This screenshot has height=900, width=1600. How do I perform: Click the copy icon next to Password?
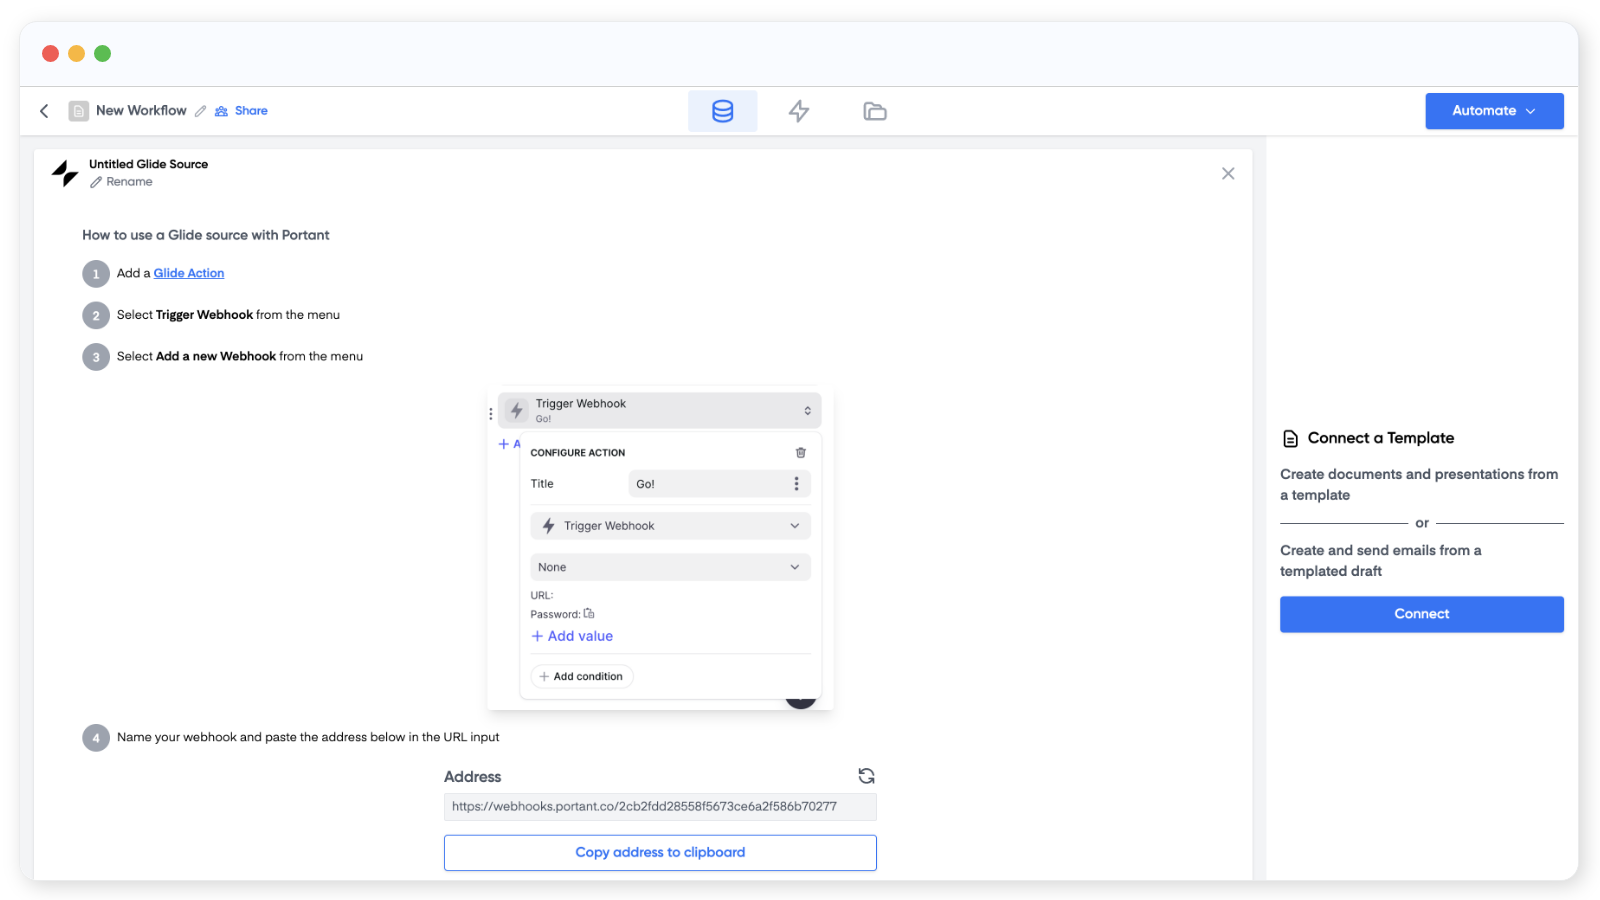click(x=589, y=614)
